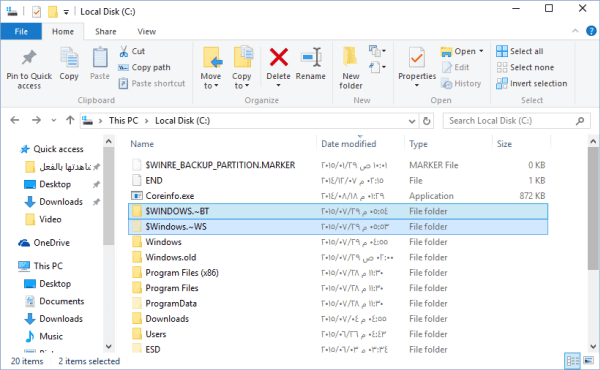Select Quick access in navigation pane
The image size is (600, 370).
[x=52, y=149]
